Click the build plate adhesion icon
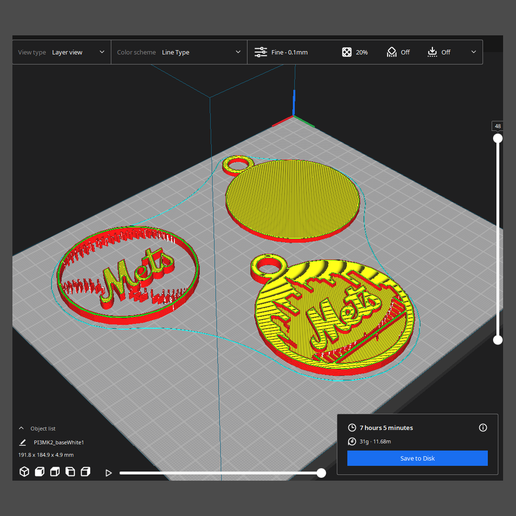The height and width of the screenshot is (516, 516). (432, 52)
